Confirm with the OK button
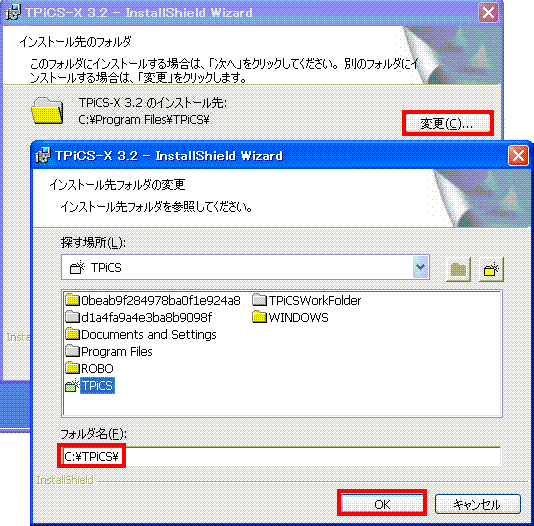534x526 pixels. click(382, 504)
